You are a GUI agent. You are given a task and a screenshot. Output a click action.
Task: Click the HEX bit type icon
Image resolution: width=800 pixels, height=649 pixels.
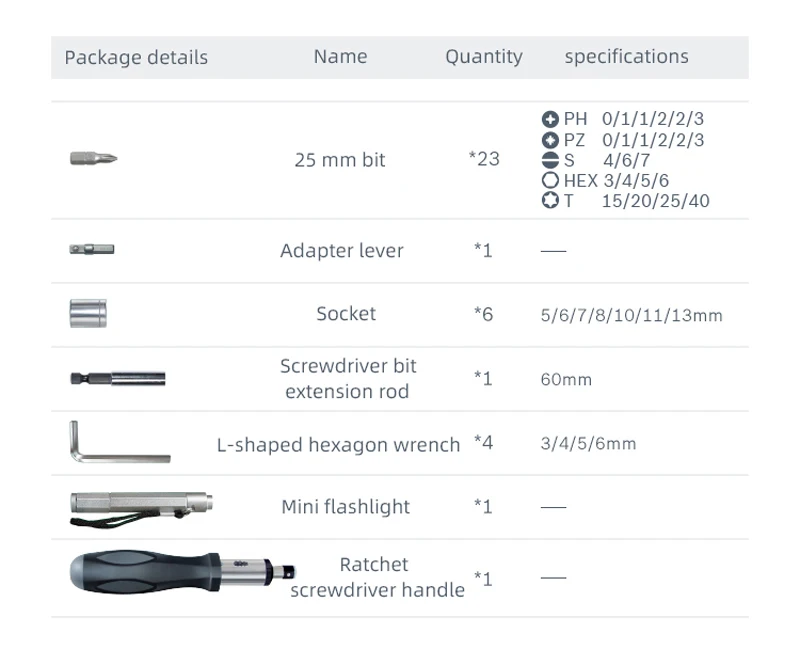point(550,181)
